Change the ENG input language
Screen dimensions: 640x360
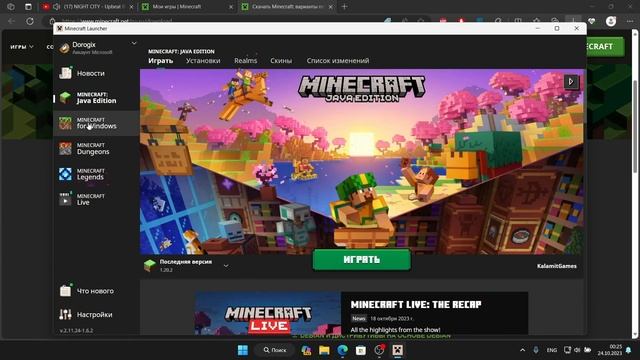[552, 350]
